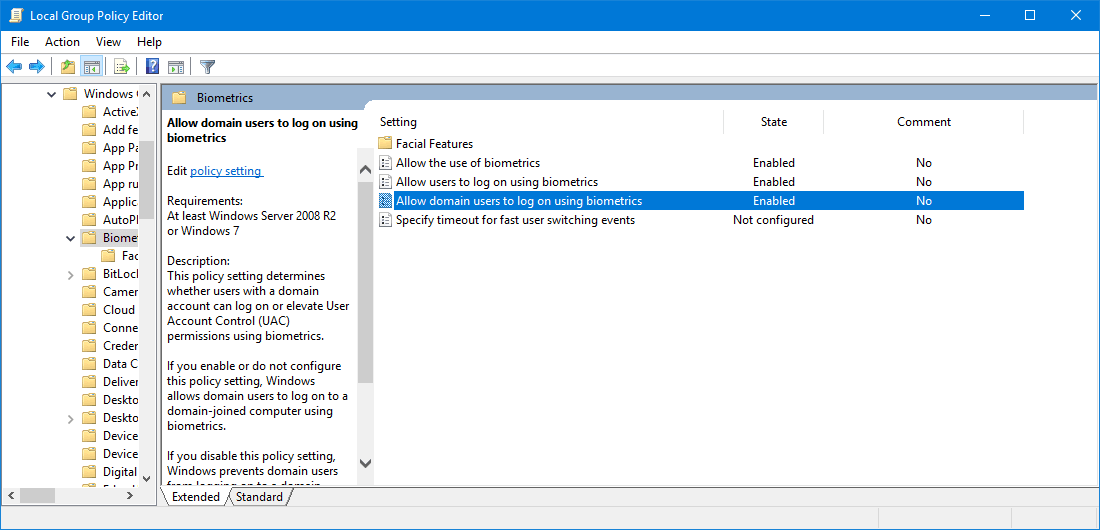Toggle Show/Hide Console Tree icon

[x=90, y=67]
